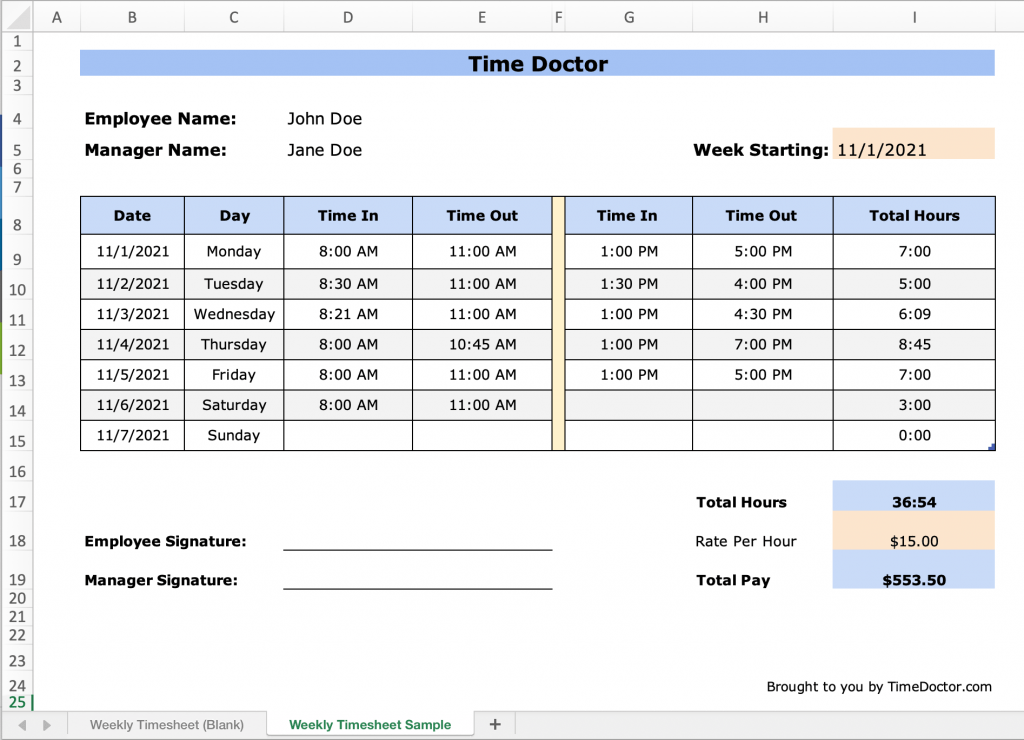Select the Friday cell
Screen dimensions: 1024x740
[234, 375]
